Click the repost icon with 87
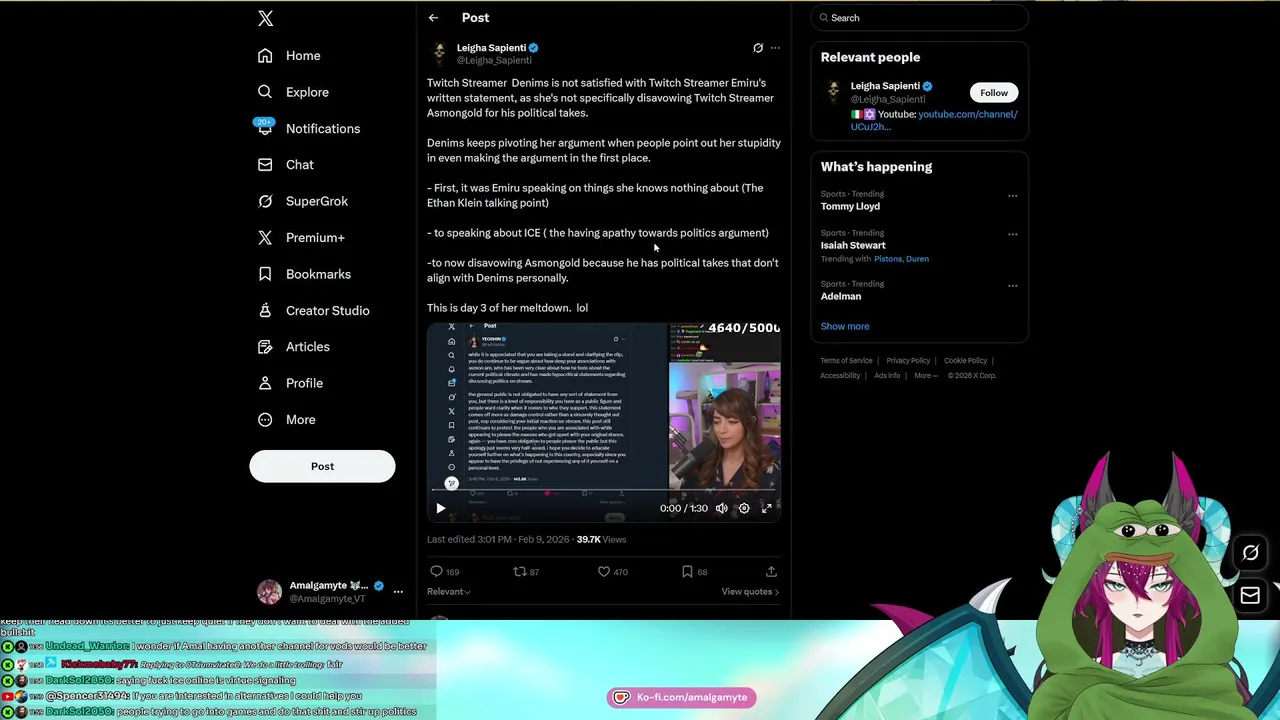 coord(519,572)
